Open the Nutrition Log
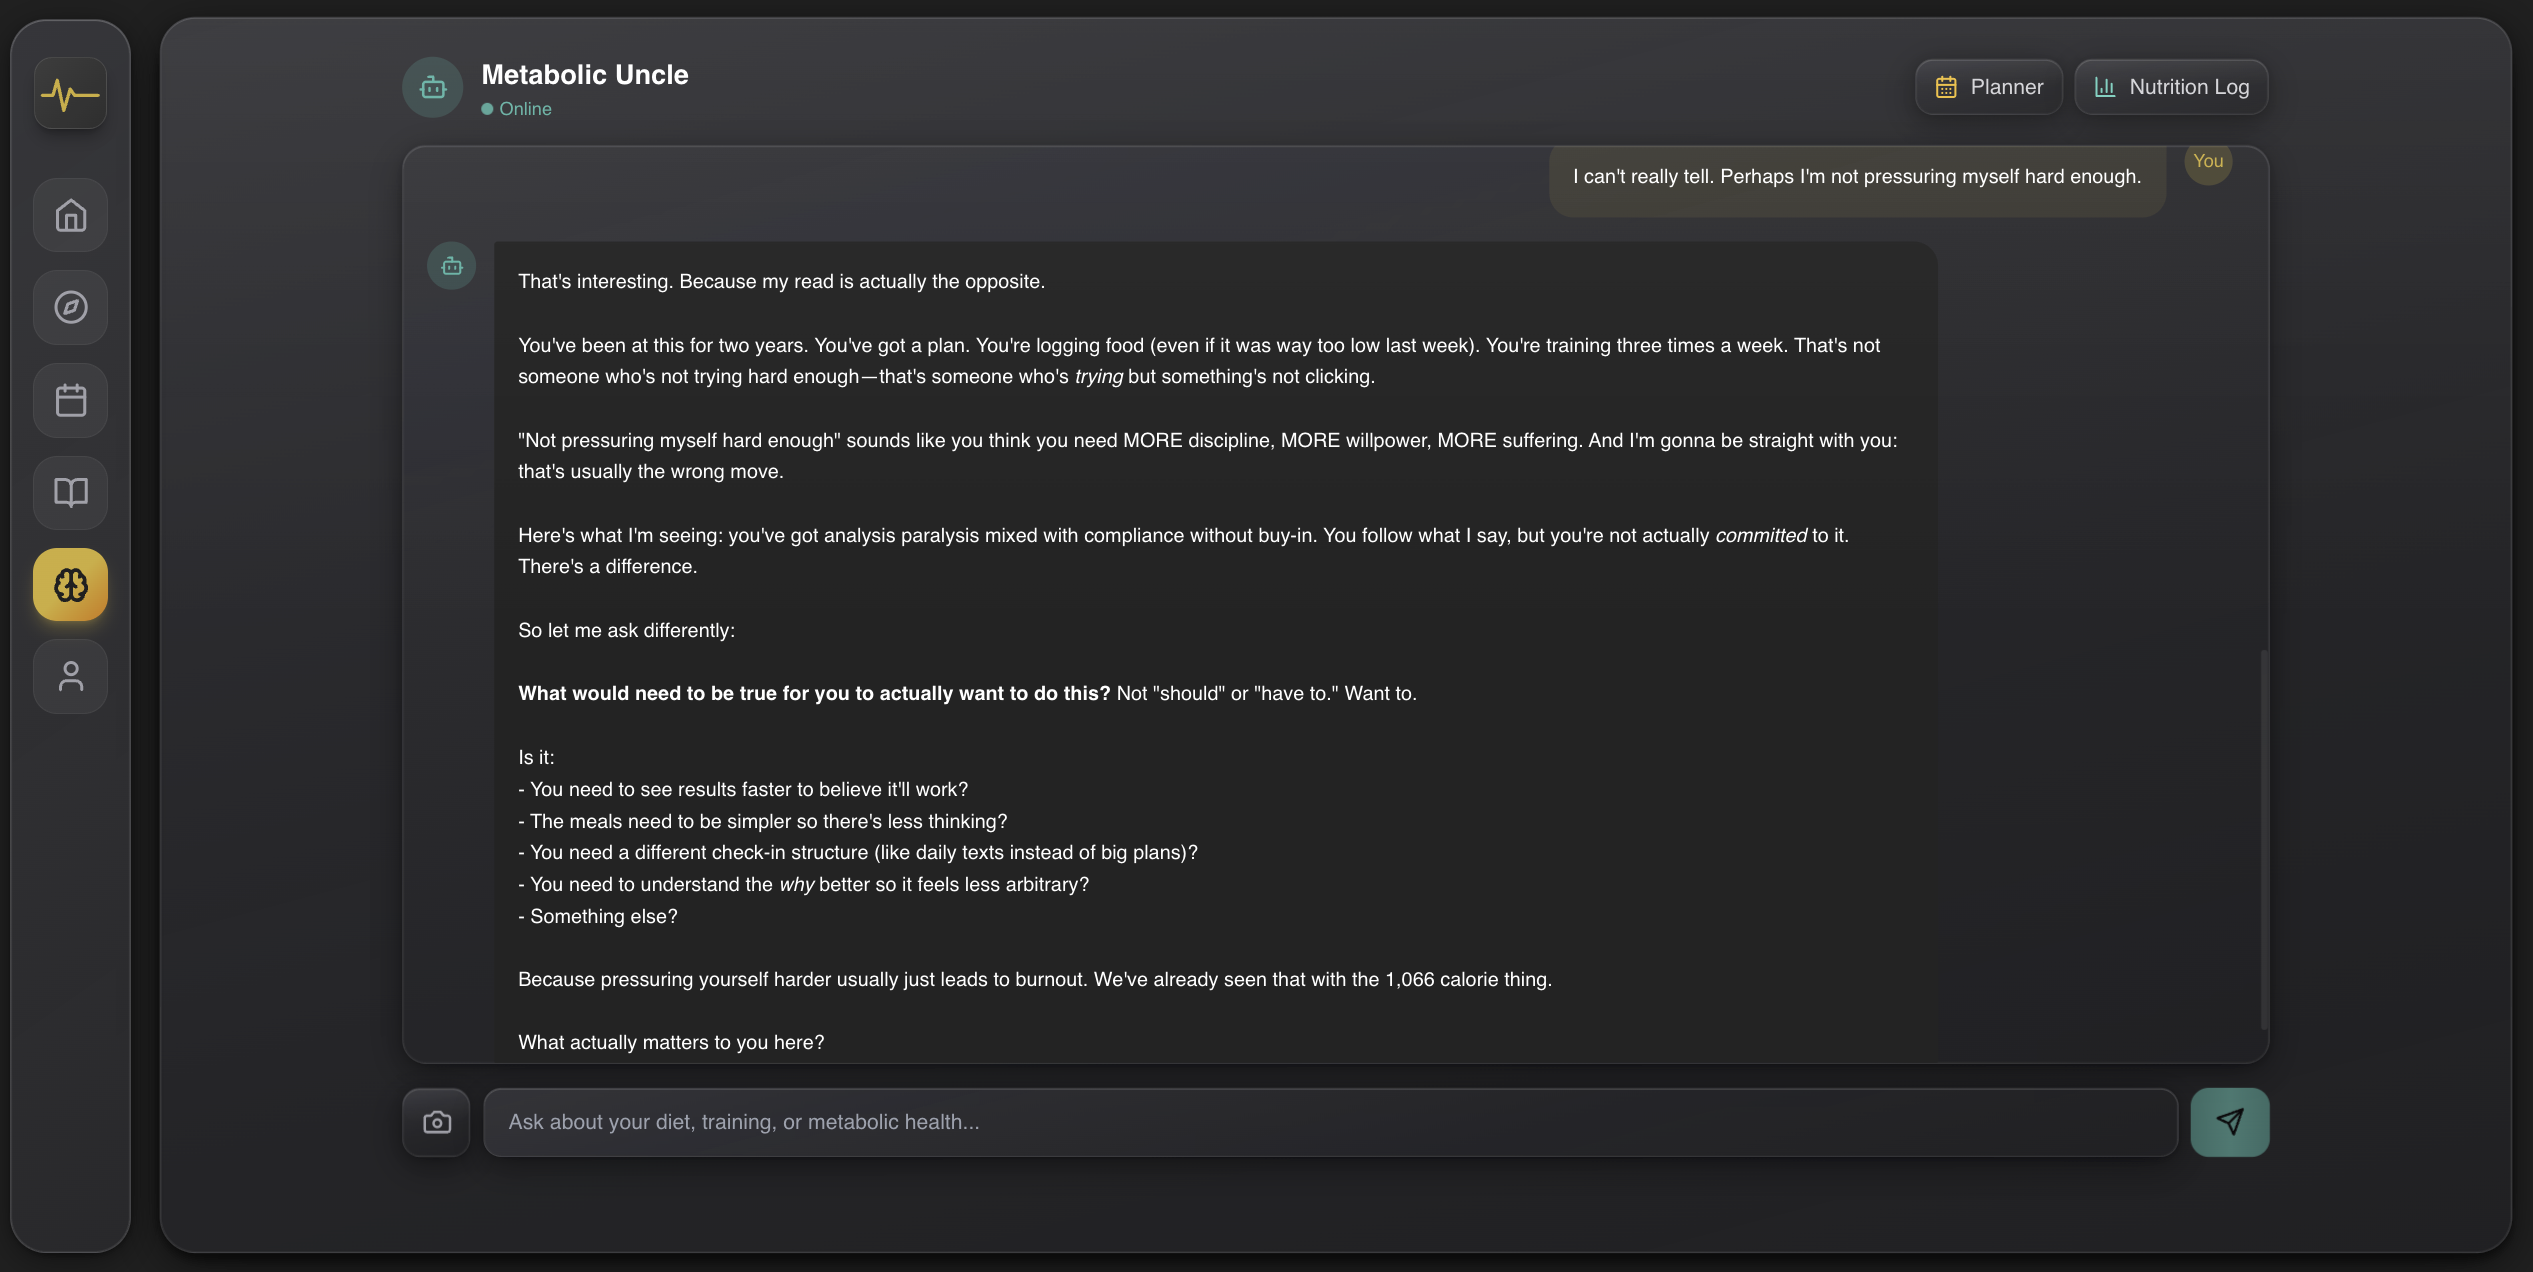 pyautogui.click(x=2170, y=86)
